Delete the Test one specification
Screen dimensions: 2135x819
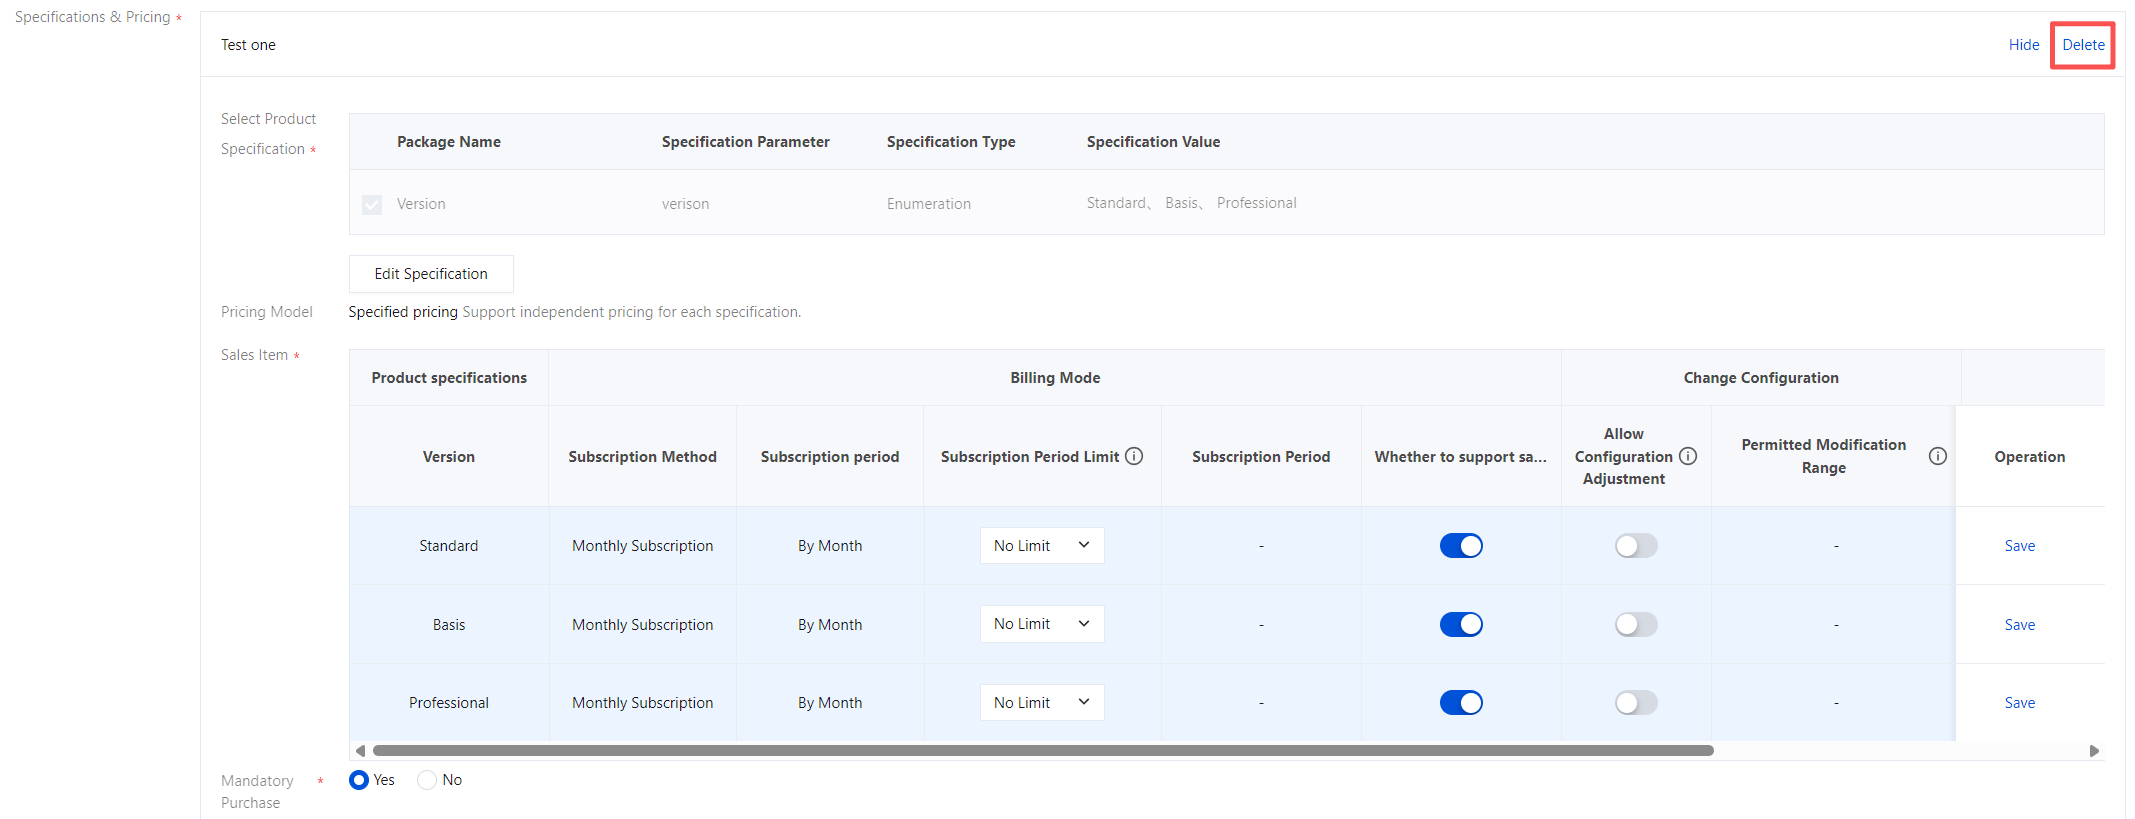(x=2083, y=45)
